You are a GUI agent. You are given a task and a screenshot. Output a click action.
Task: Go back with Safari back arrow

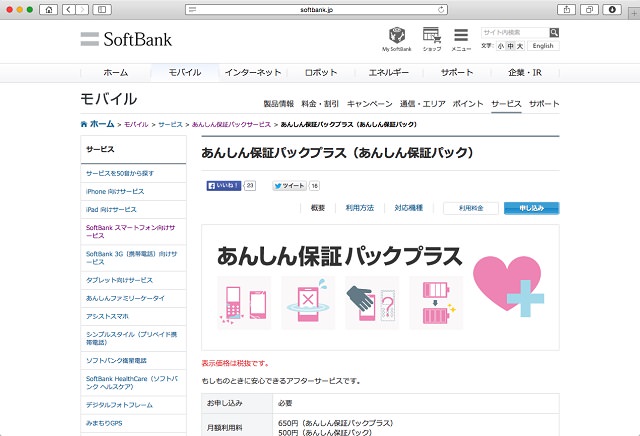tap(69, 9)
